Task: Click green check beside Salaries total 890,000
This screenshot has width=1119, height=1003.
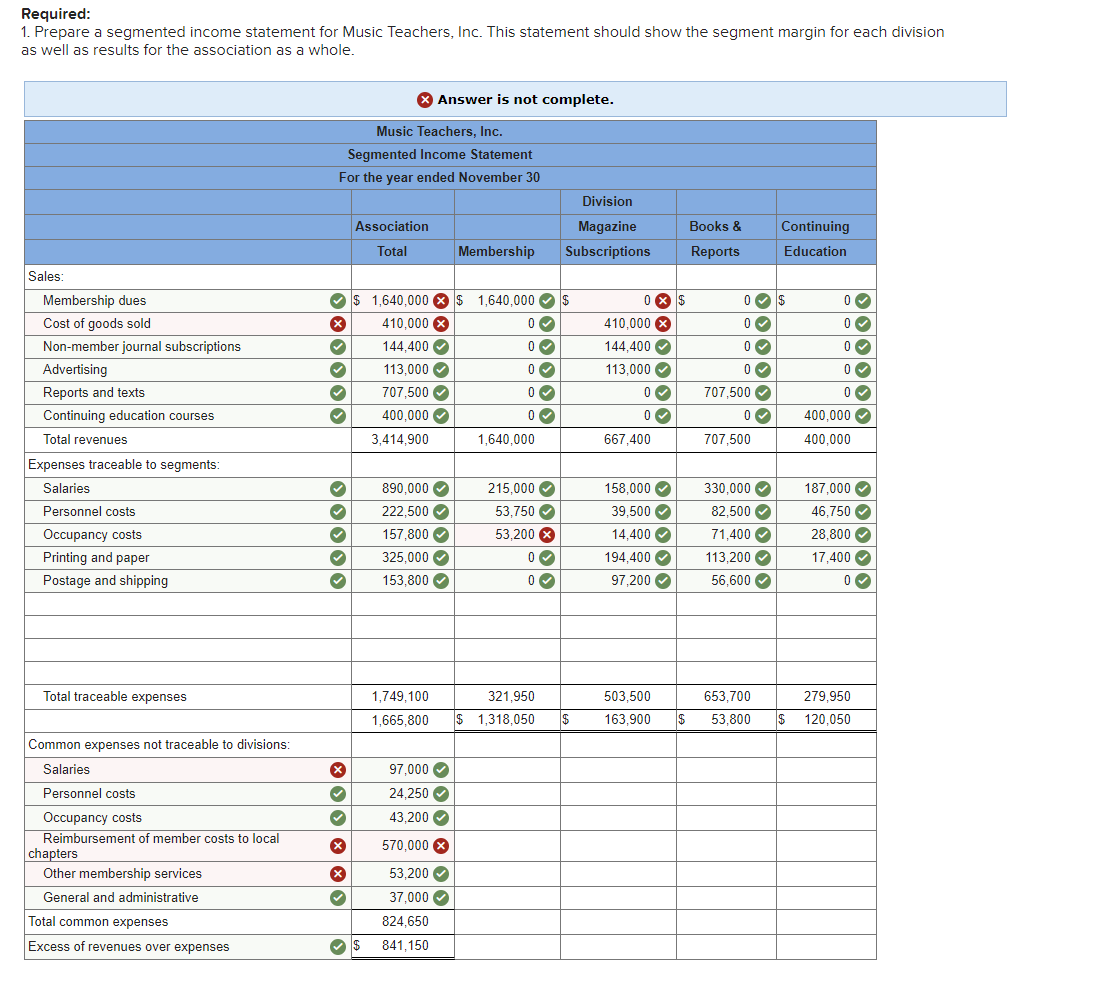Action: (441, 488)
